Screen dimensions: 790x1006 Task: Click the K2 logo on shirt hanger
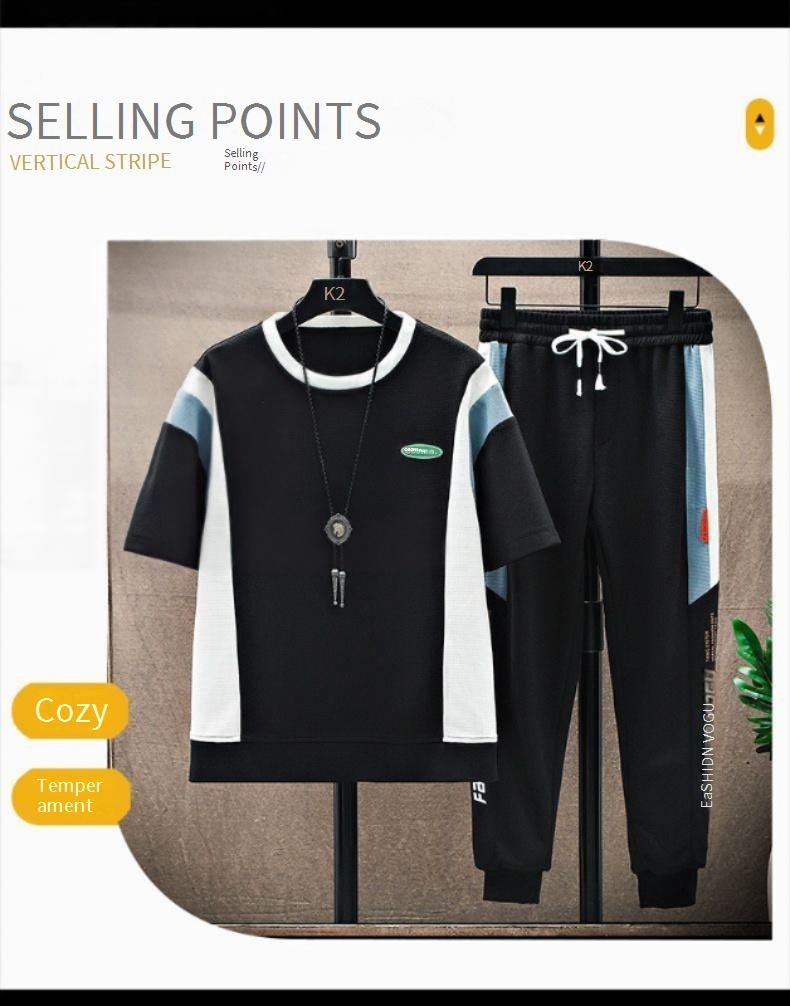point(334,293)
